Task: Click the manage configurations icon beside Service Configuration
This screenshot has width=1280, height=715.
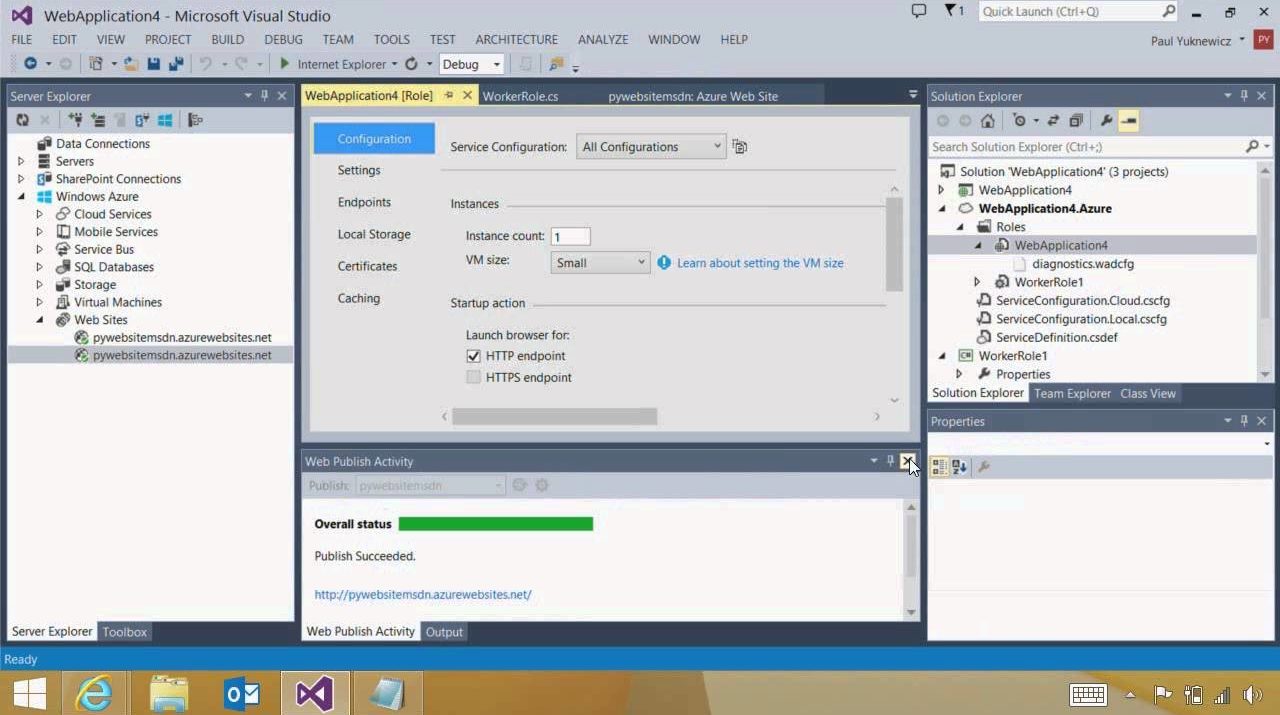Action: [x=740, y=147]
